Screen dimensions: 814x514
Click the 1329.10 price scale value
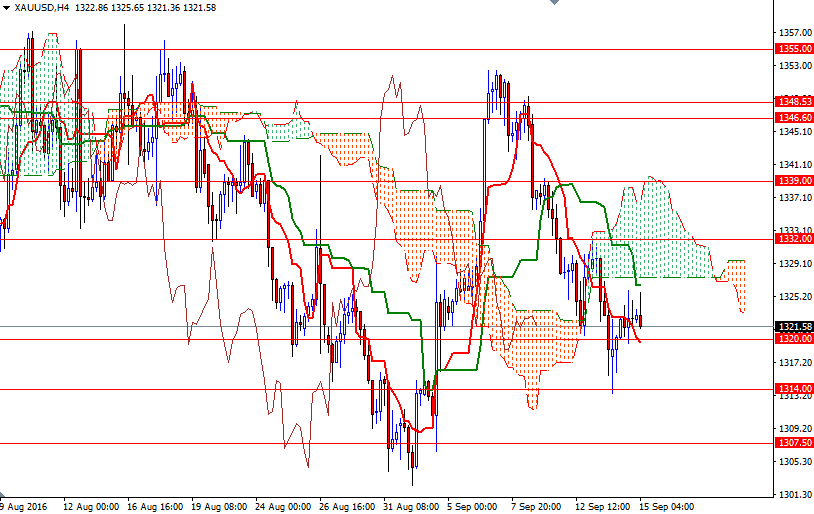coord(795,264)
